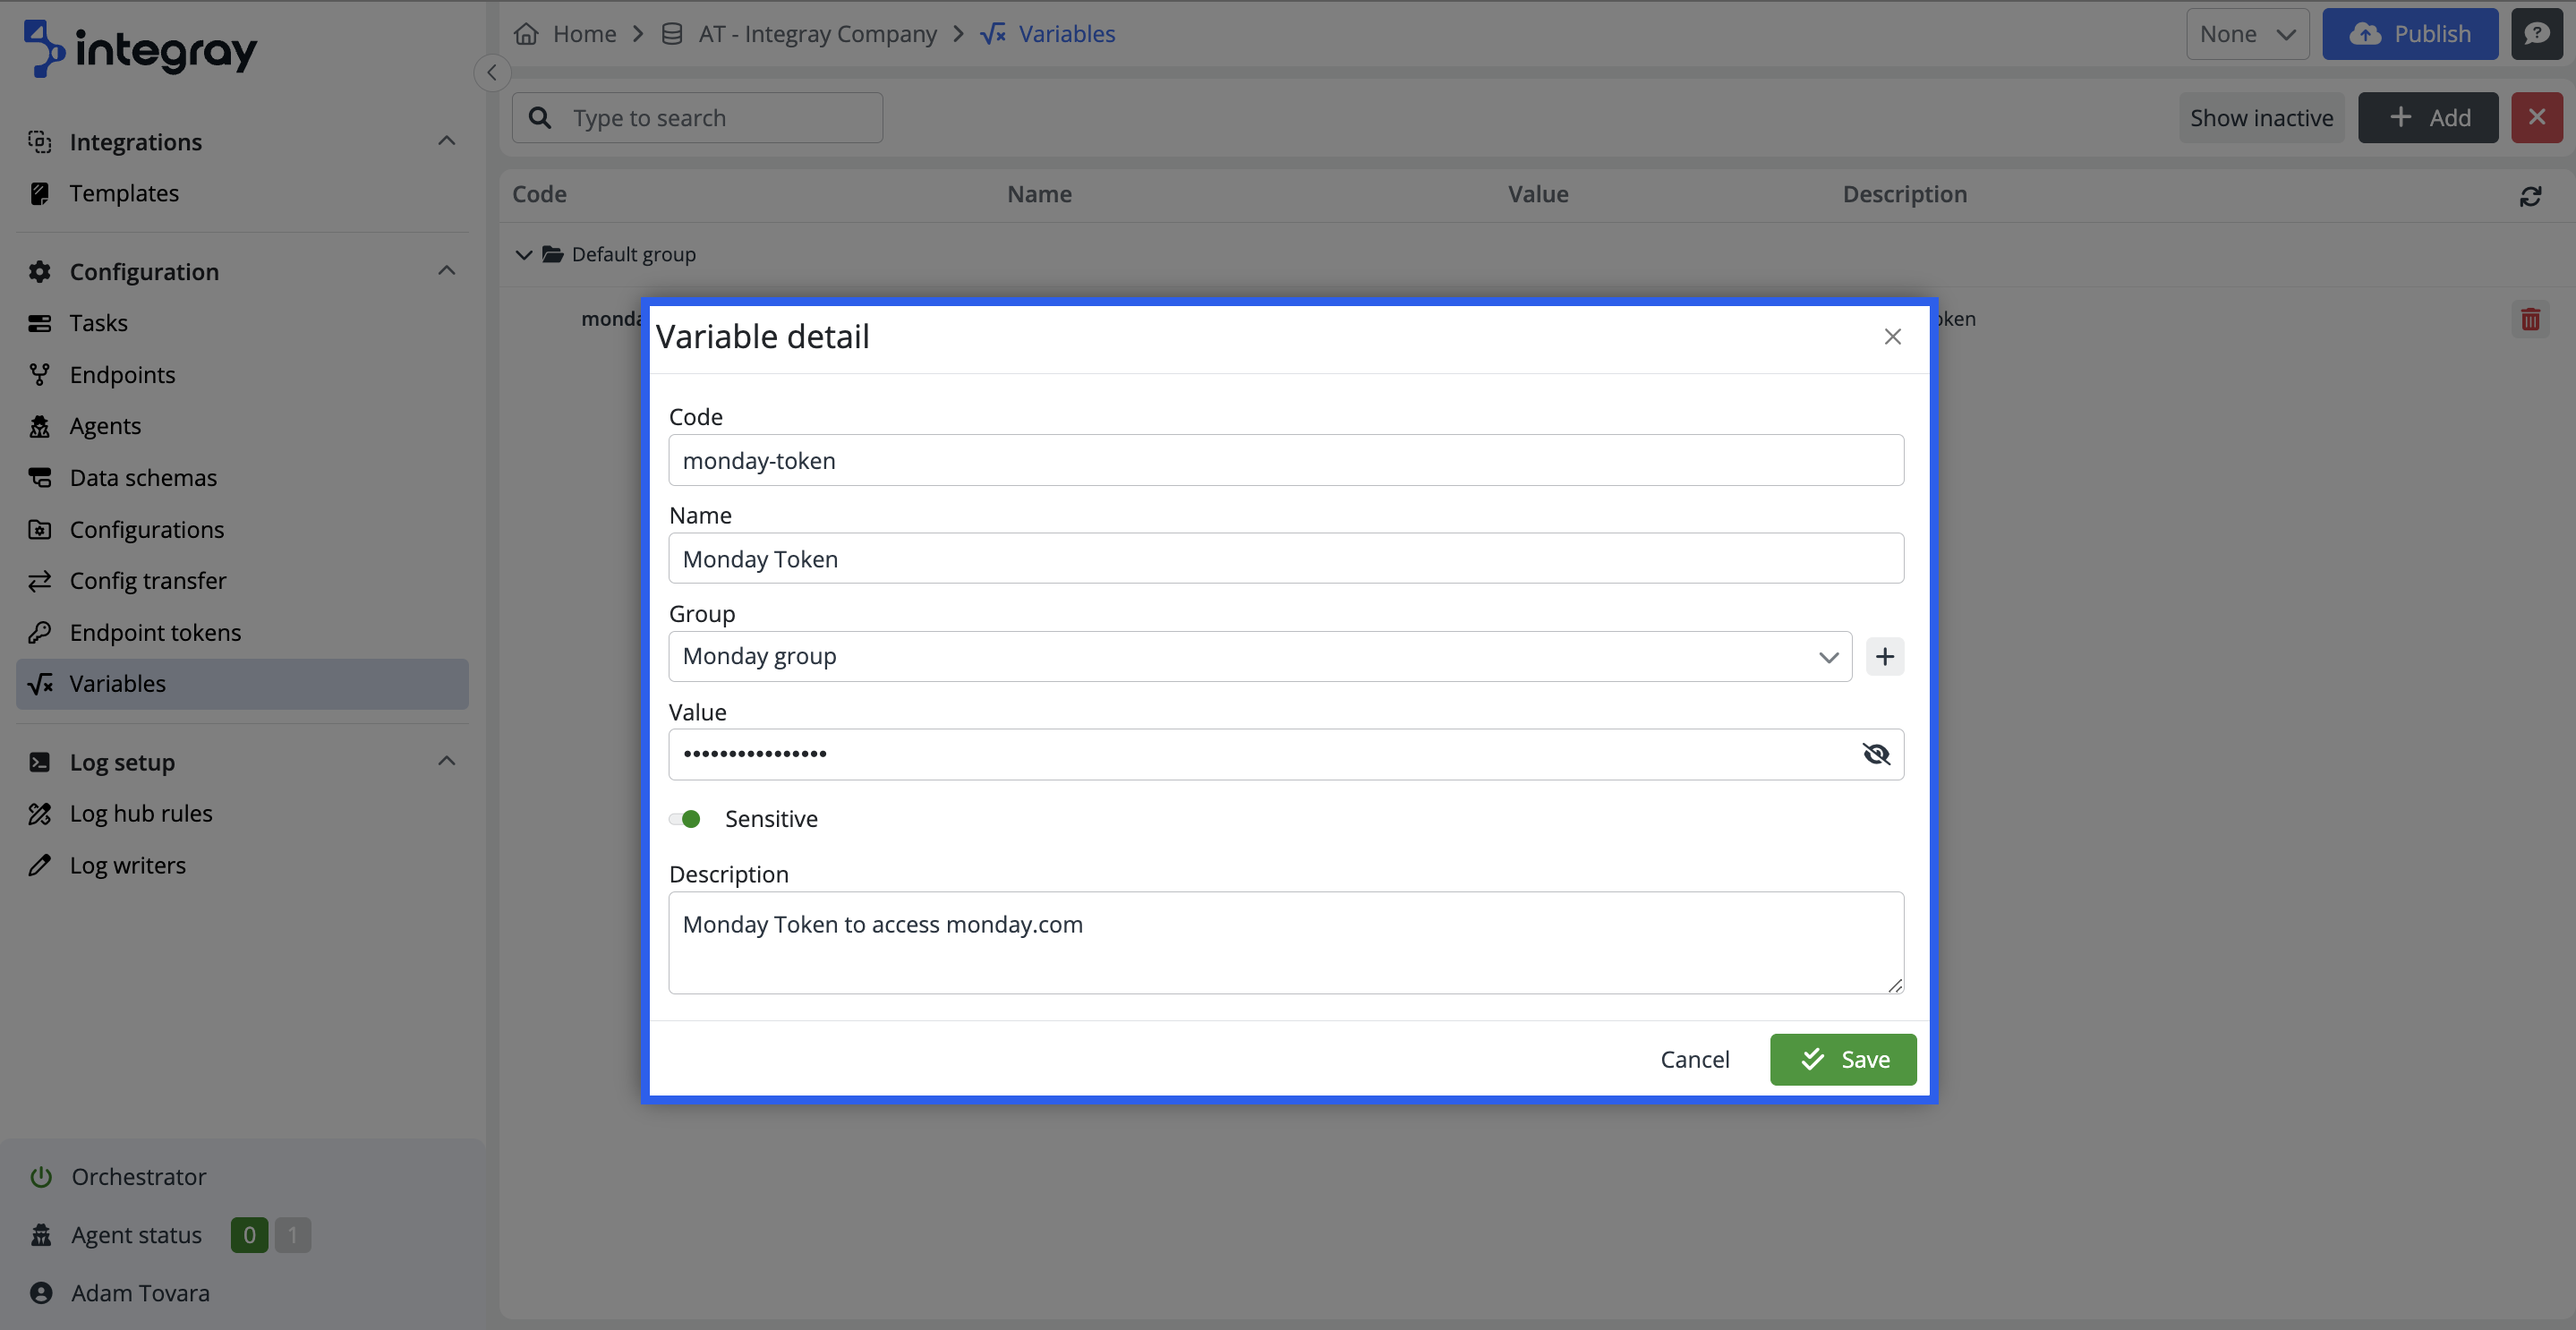The height and width of the screenshot is (1330, 2576).
Task: Click the green Save button
Action: click(x=1842, y=1059)
